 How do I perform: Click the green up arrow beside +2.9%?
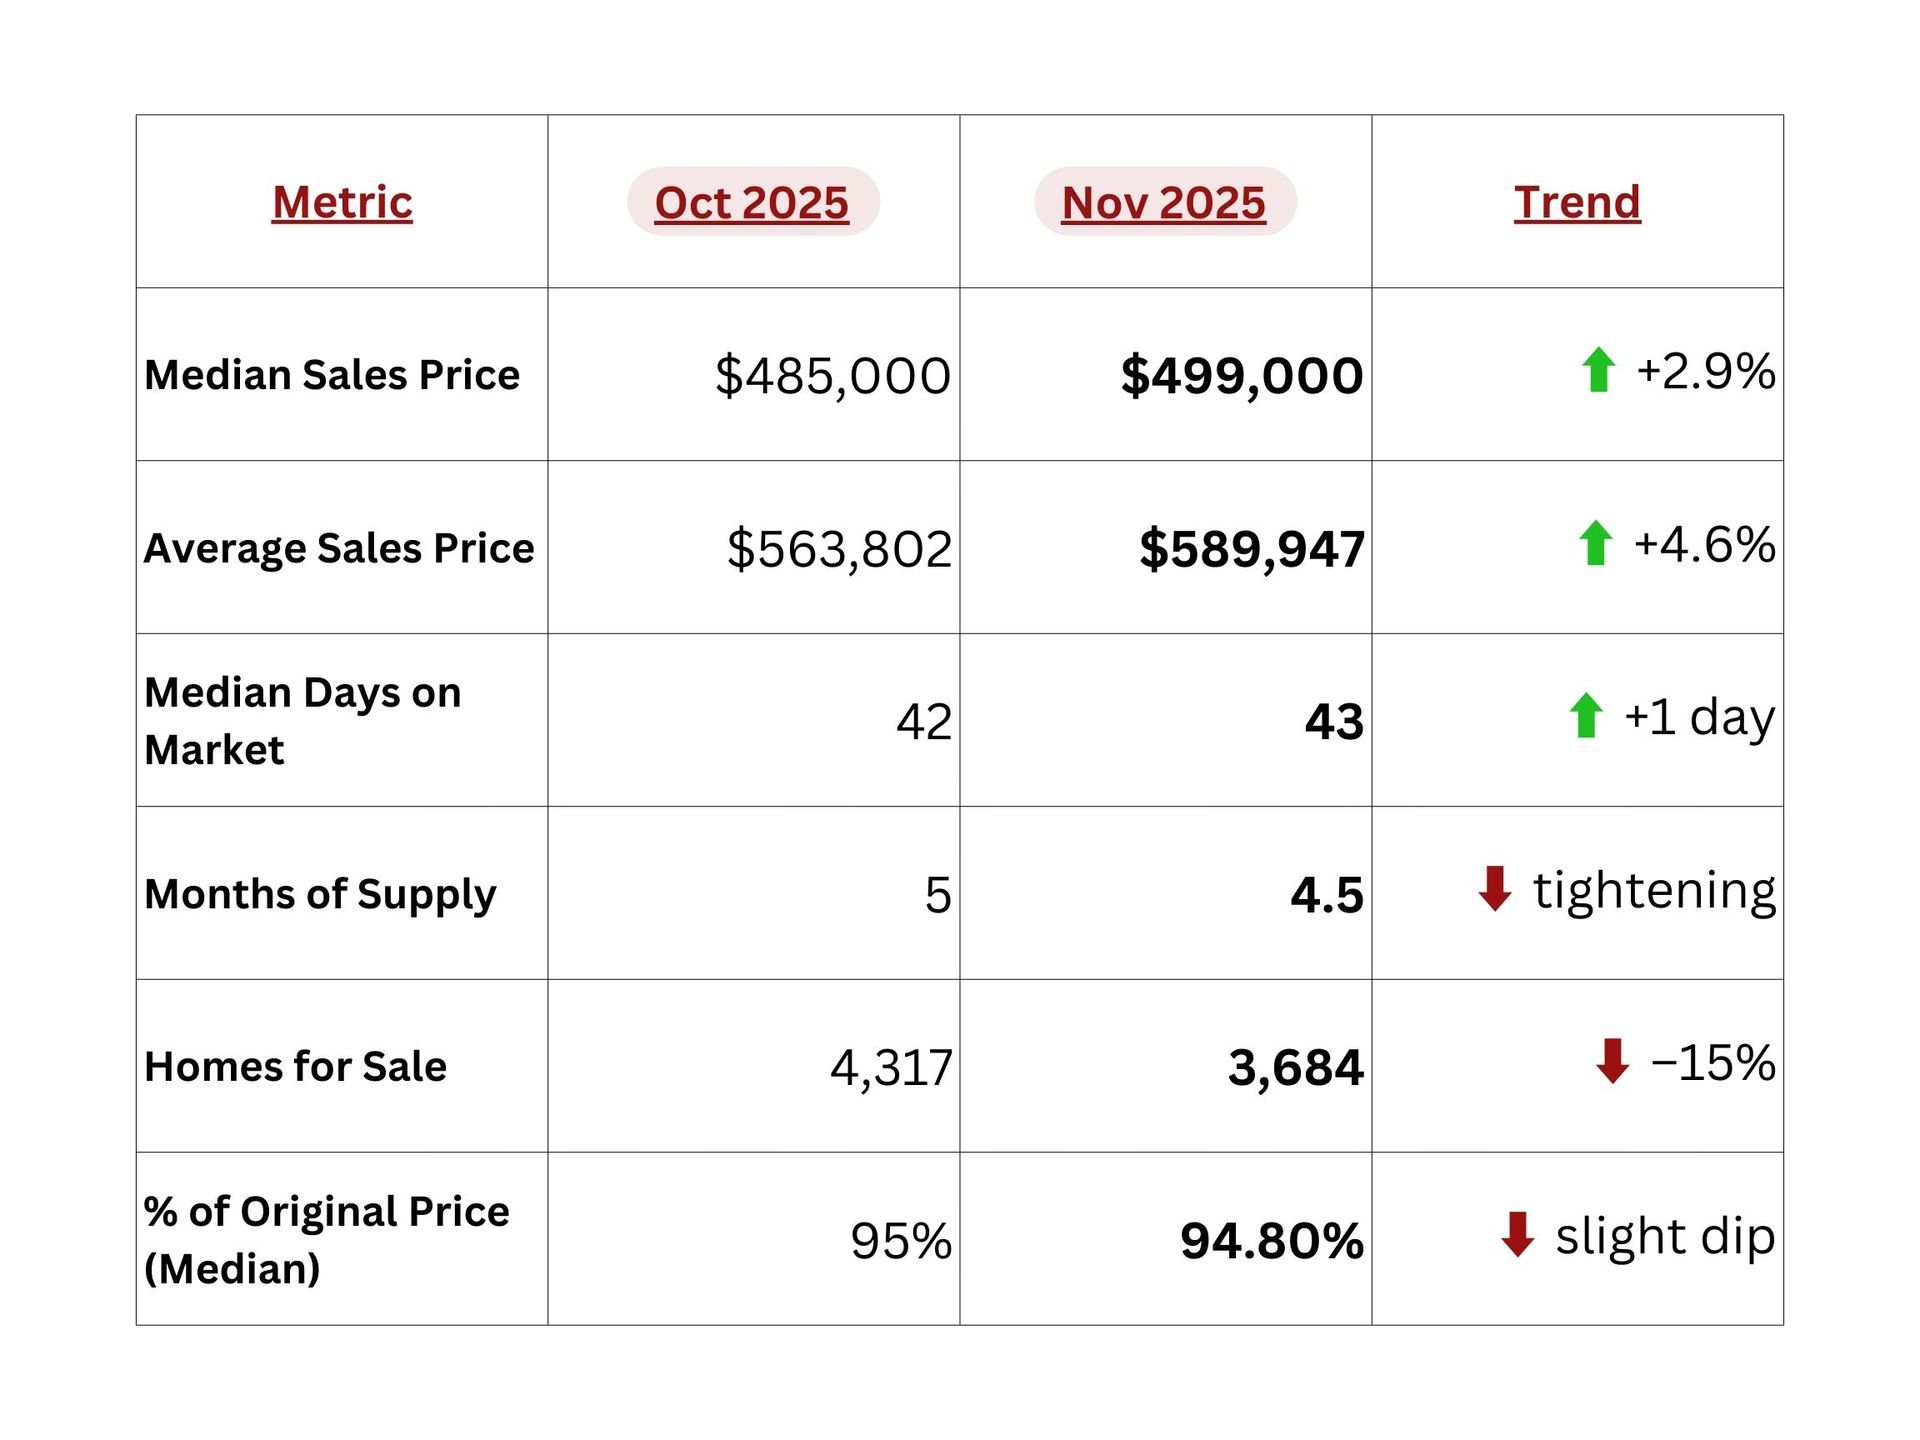click(1599, 370)
